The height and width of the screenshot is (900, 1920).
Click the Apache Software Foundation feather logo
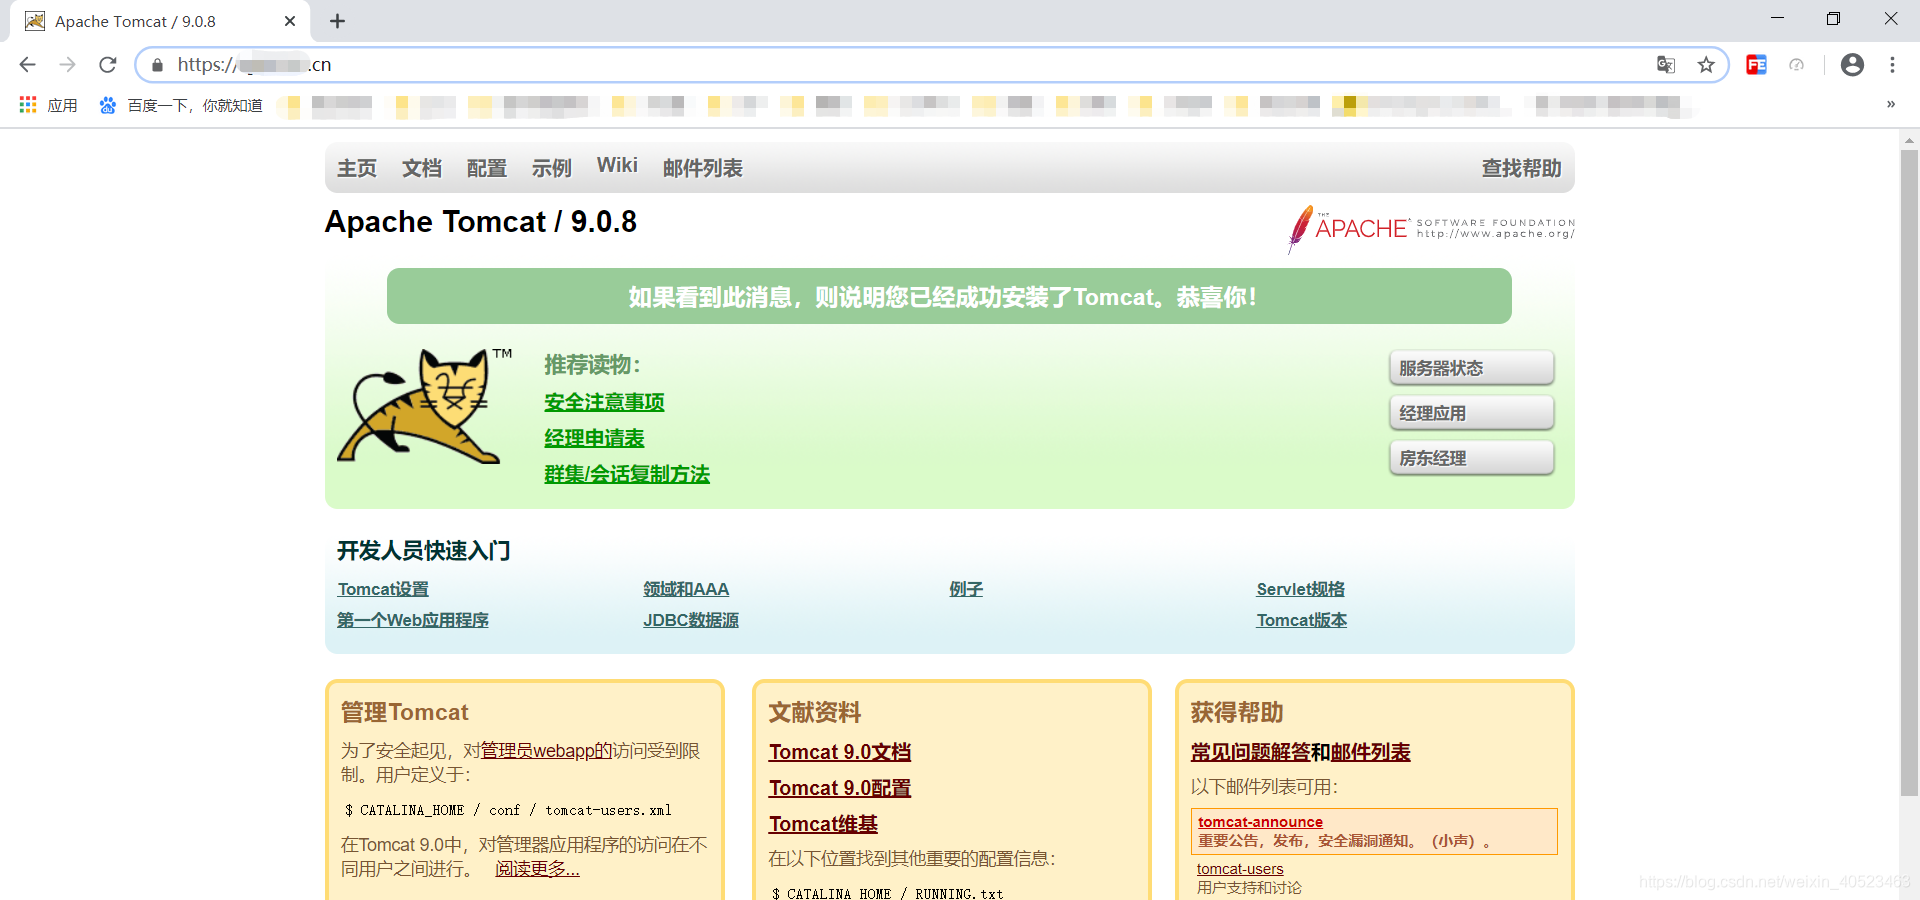(x=1431, y=229)
